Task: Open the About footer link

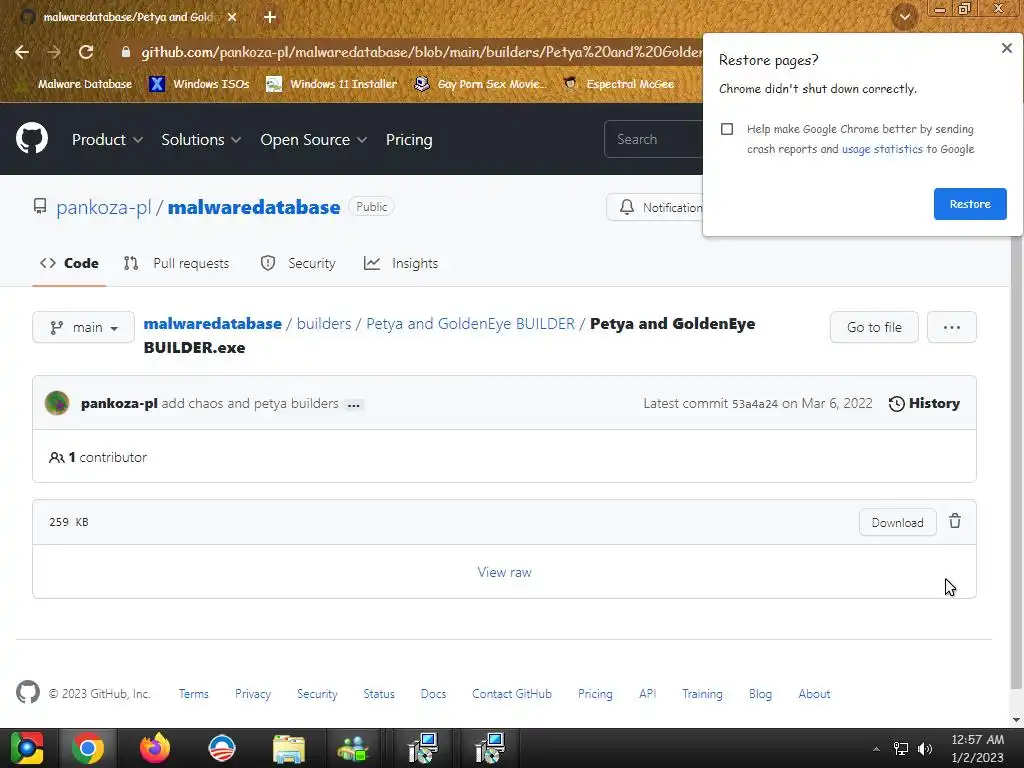Action: coord(814,694)
